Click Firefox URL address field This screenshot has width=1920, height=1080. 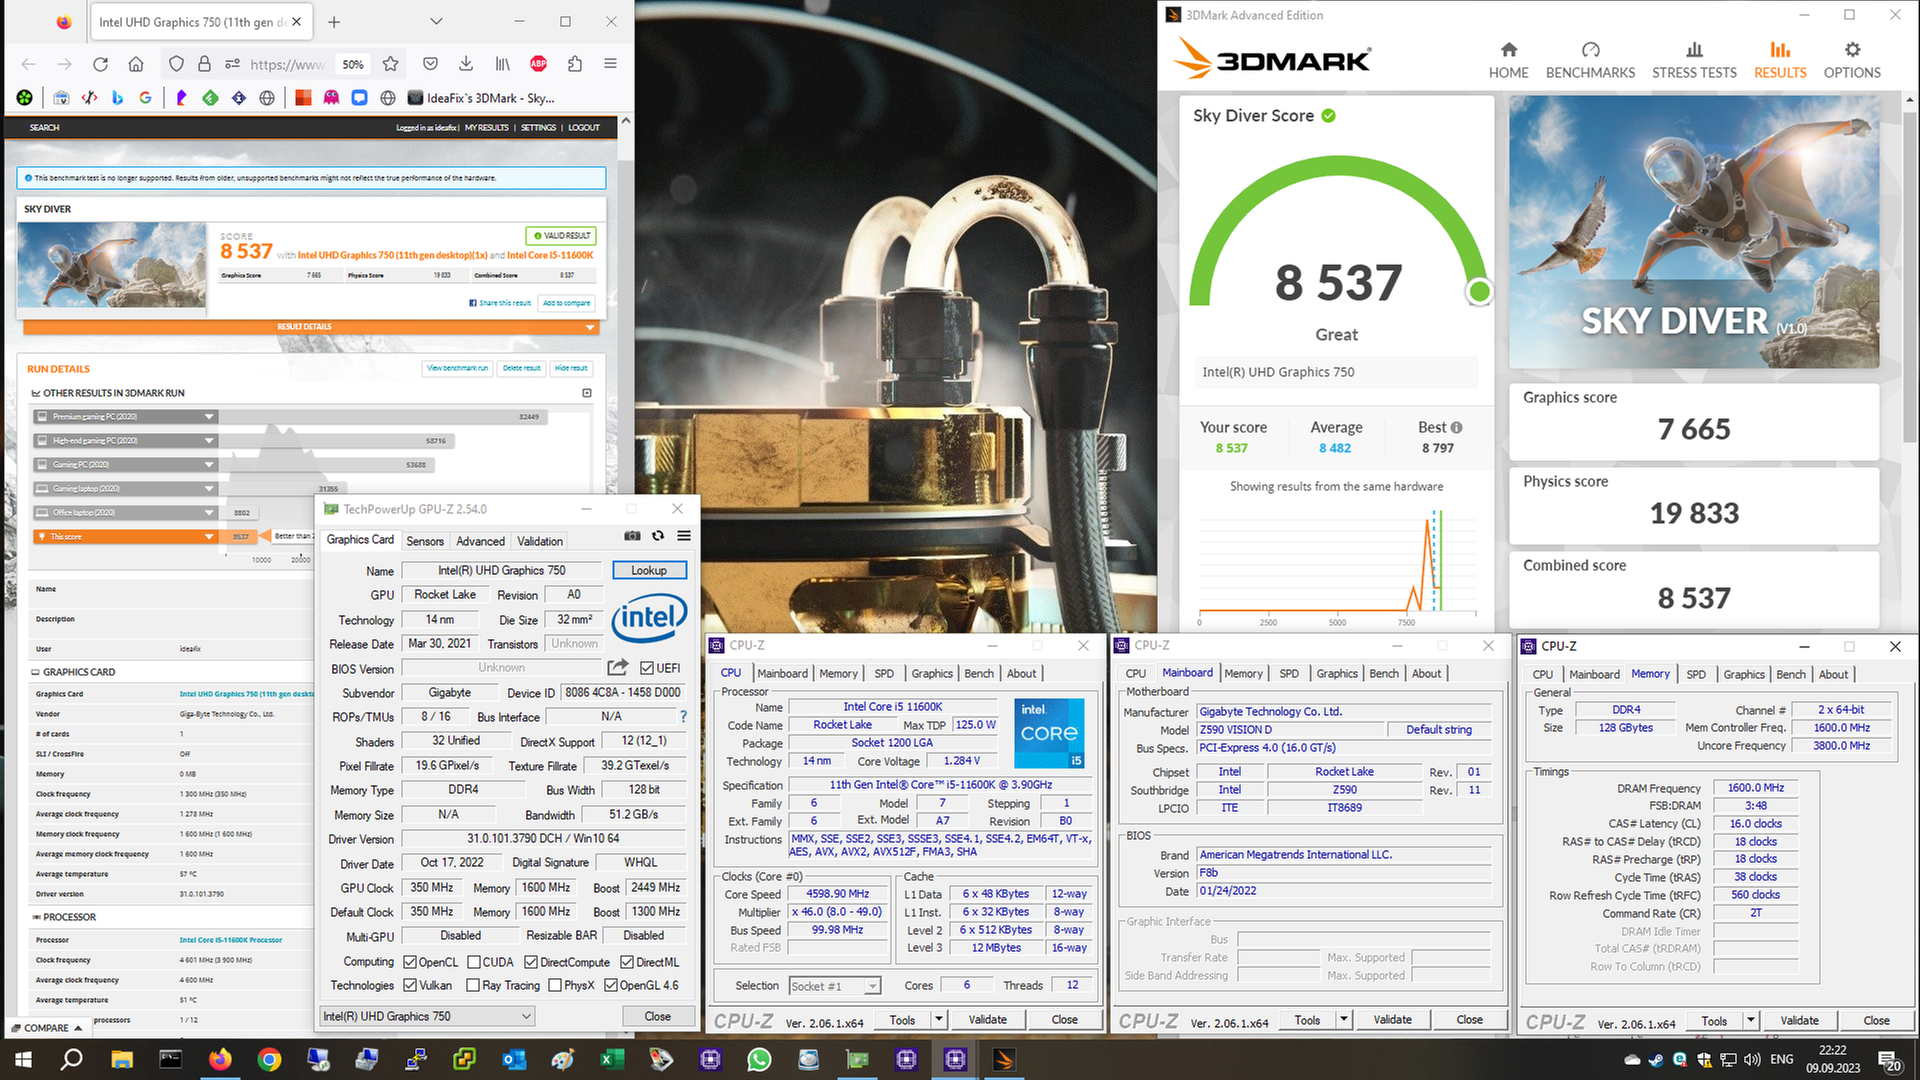(x=286, y=64)
